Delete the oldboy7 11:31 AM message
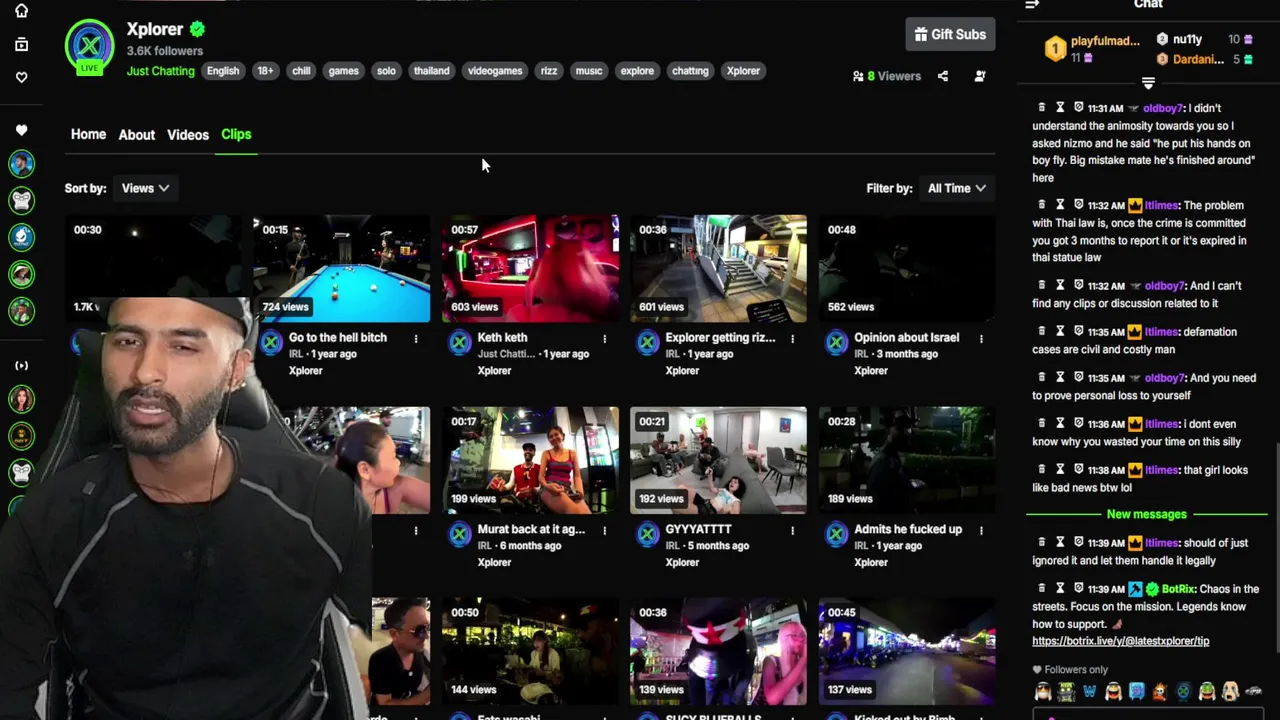 pyautogui.click(x=1042, y=107)
